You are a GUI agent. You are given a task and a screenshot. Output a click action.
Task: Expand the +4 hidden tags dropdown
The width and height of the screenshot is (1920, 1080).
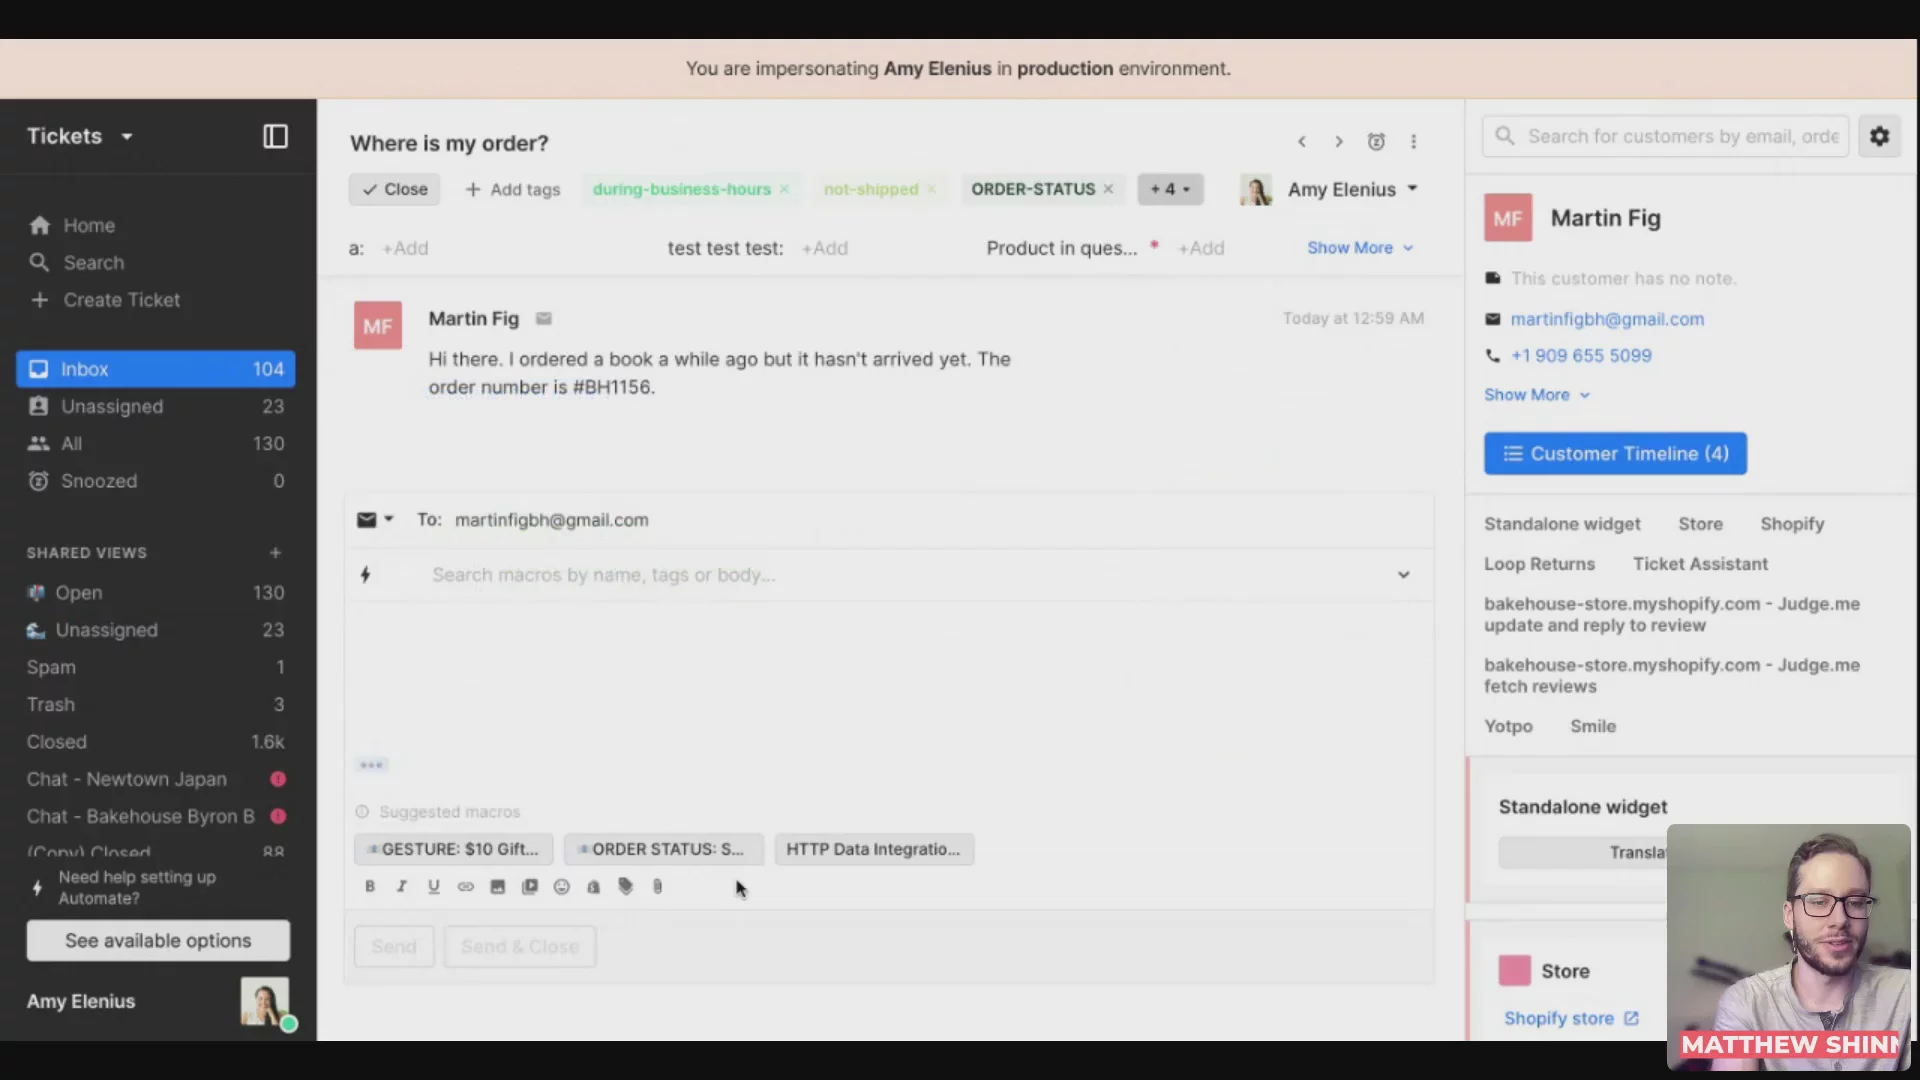[1170, 189]
